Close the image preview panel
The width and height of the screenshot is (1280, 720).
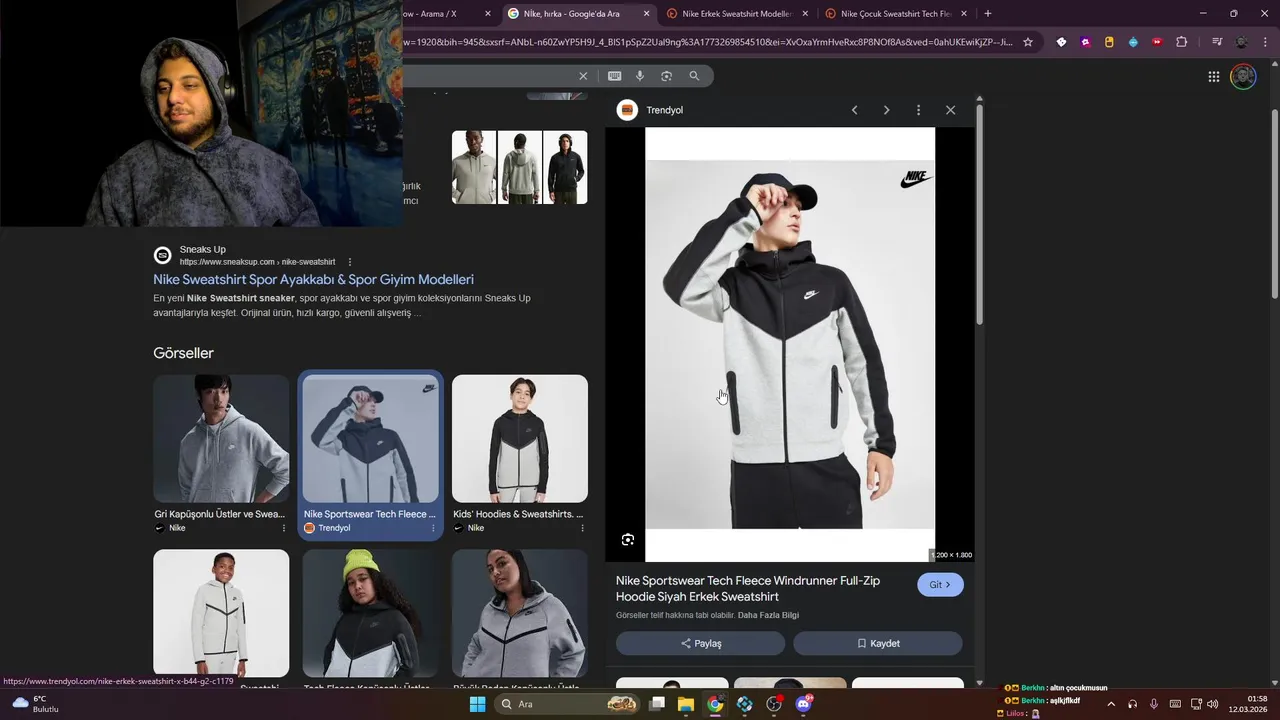pos(950,110)
